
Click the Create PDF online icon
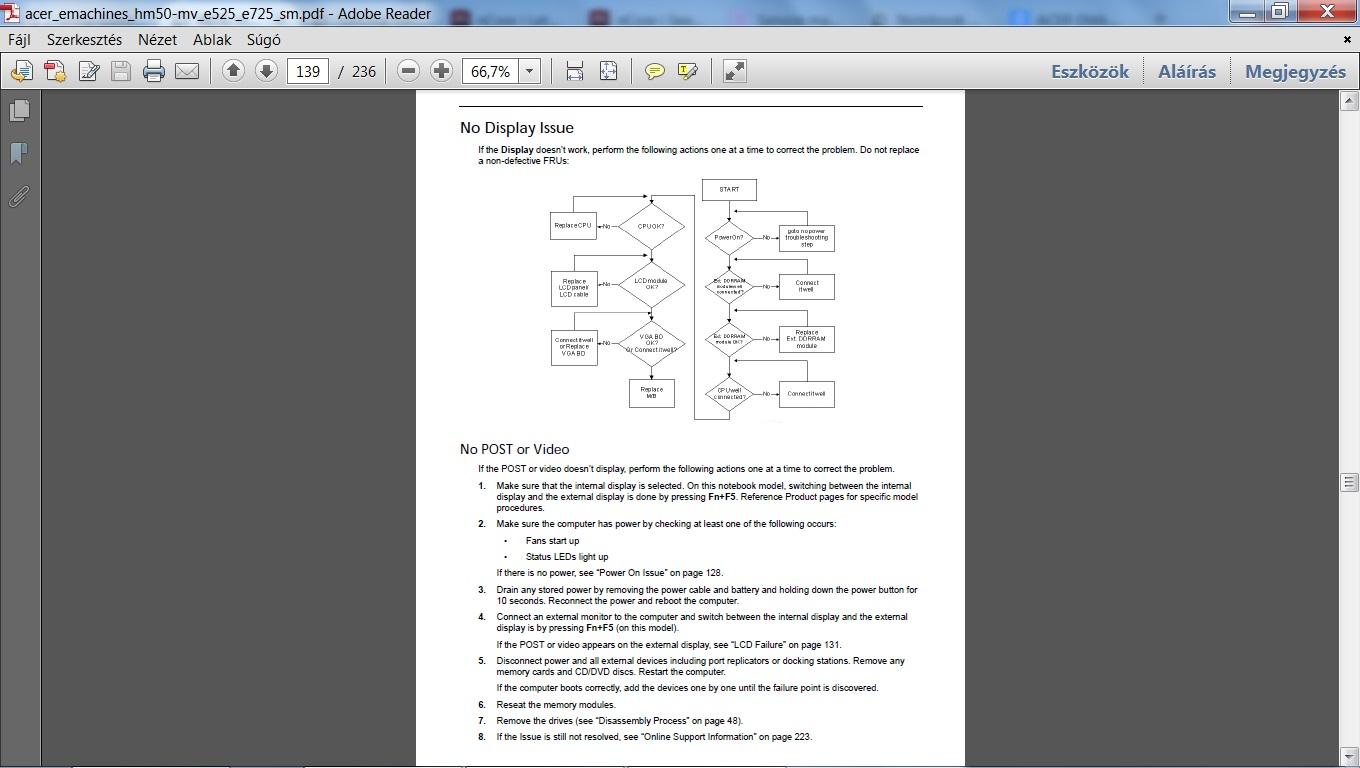tap(55, 71)
